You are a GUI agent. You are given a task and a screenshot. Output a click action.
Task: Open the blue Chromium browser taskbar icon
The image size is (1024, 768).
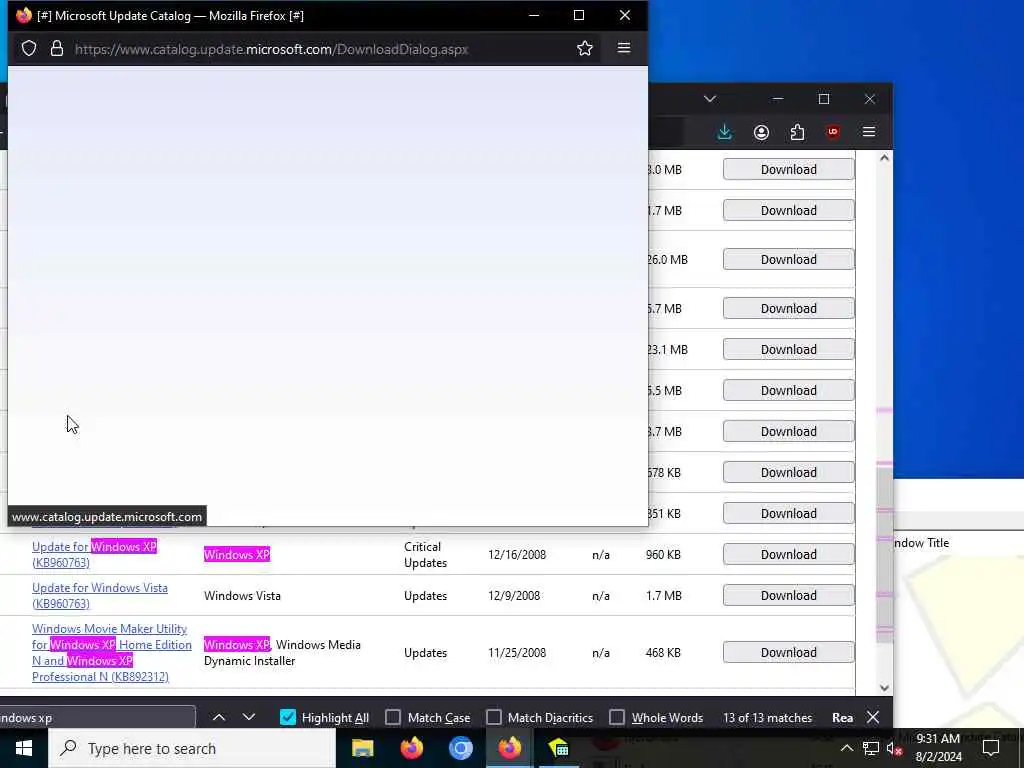[460, 748]
